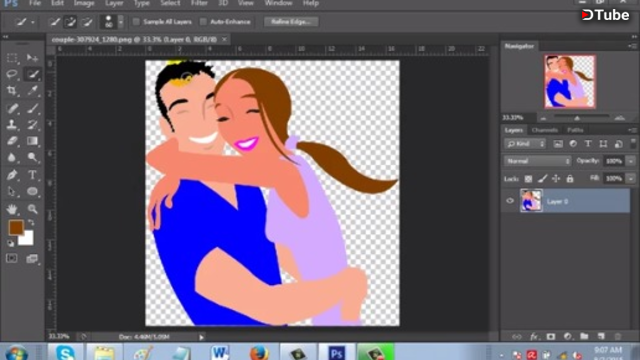Switch to the Channels tab
The height and width of the screenshot is (360, 640).
544,130
